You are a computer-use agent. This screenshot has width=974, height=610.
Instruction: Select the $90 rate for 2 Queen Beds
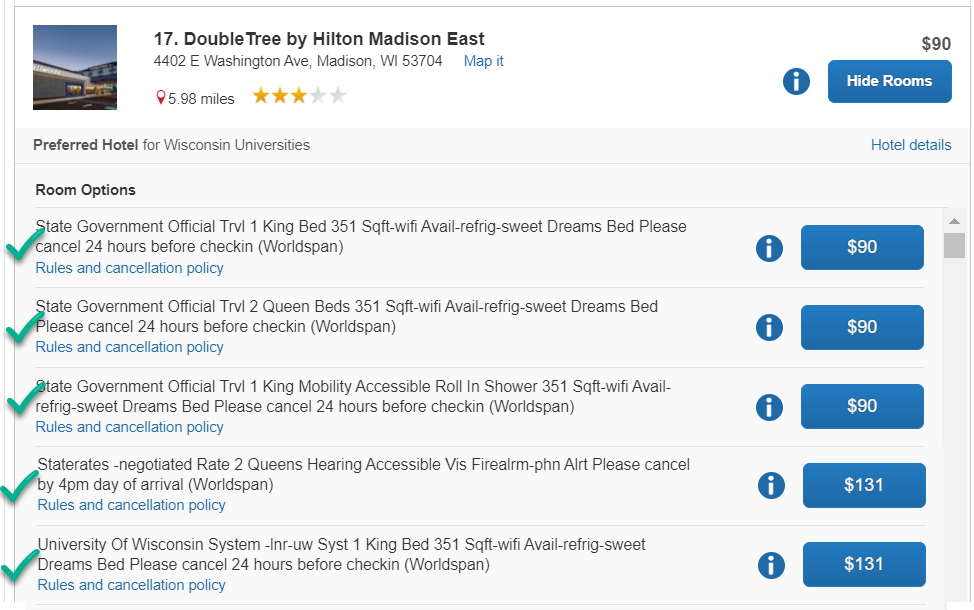click(862, 327)
